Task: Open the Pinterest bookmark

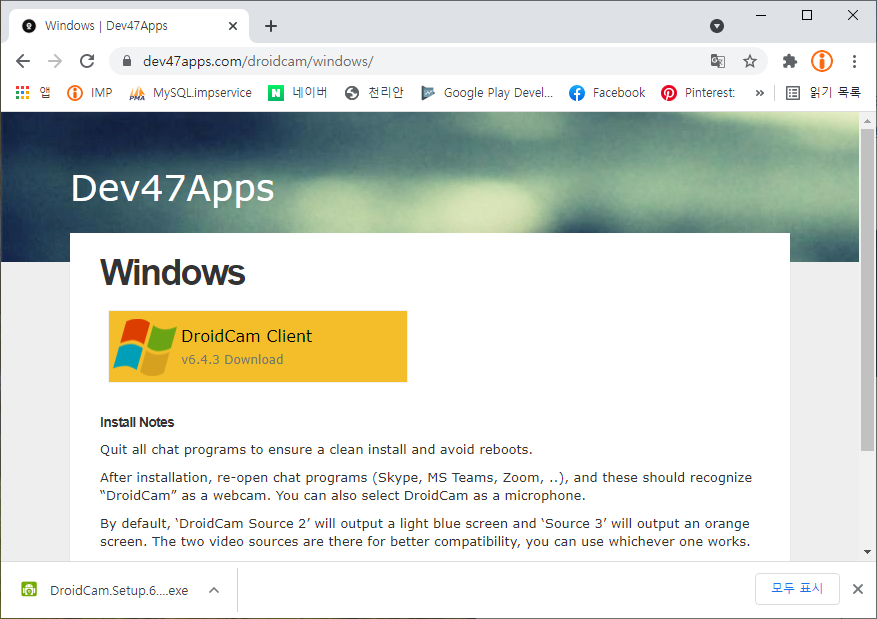Action: 697,92
